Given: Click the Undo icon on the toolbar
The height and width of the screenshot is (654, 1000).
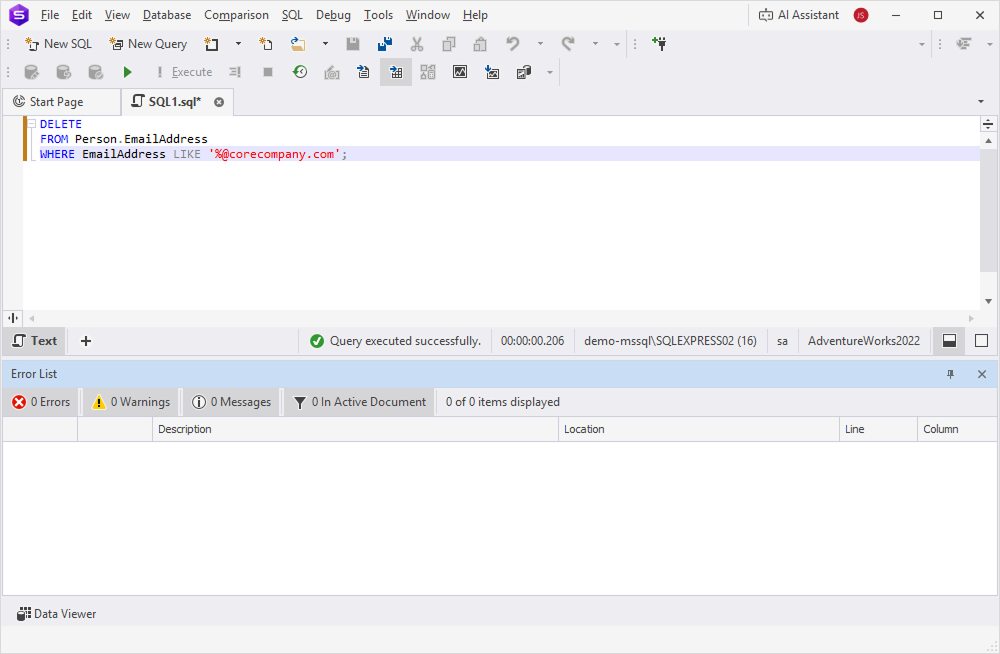Looking at the screenshot, I should pyautogui.click(x=511, y=44).
